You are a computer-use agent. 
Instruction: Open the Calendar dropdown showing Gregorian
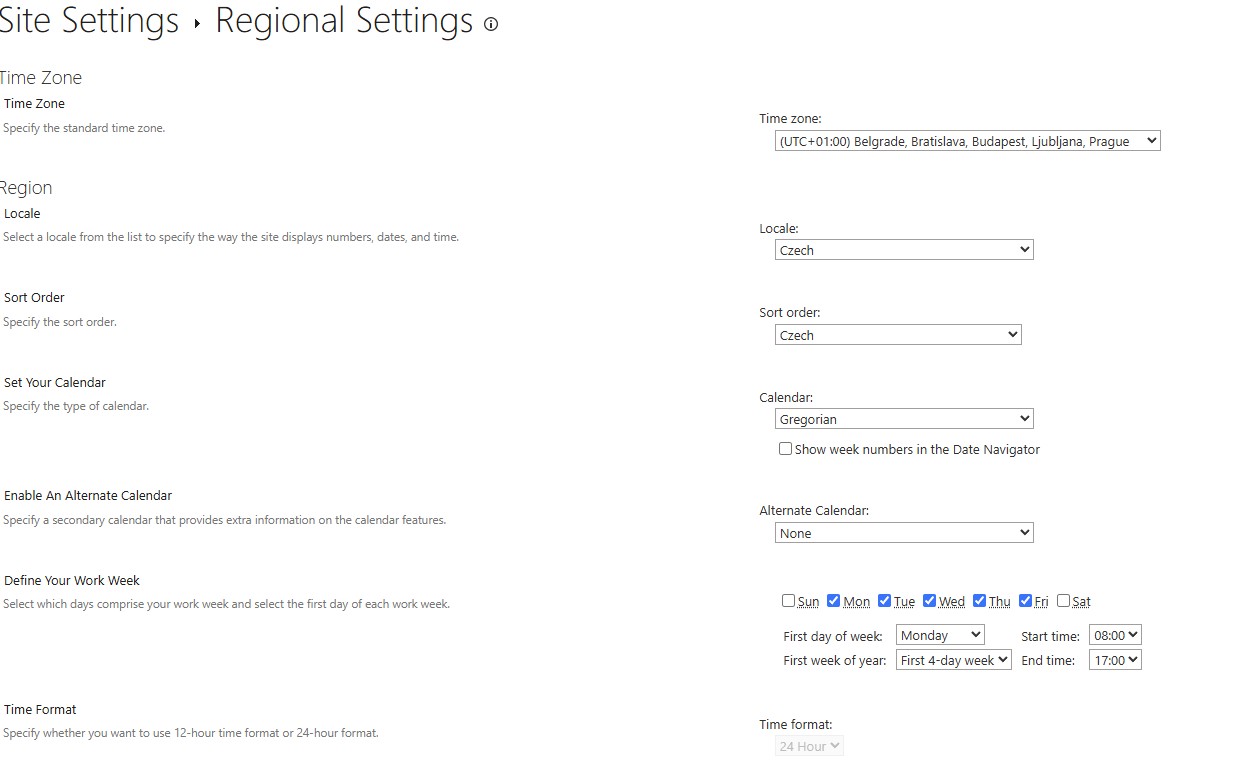[904, 419]
